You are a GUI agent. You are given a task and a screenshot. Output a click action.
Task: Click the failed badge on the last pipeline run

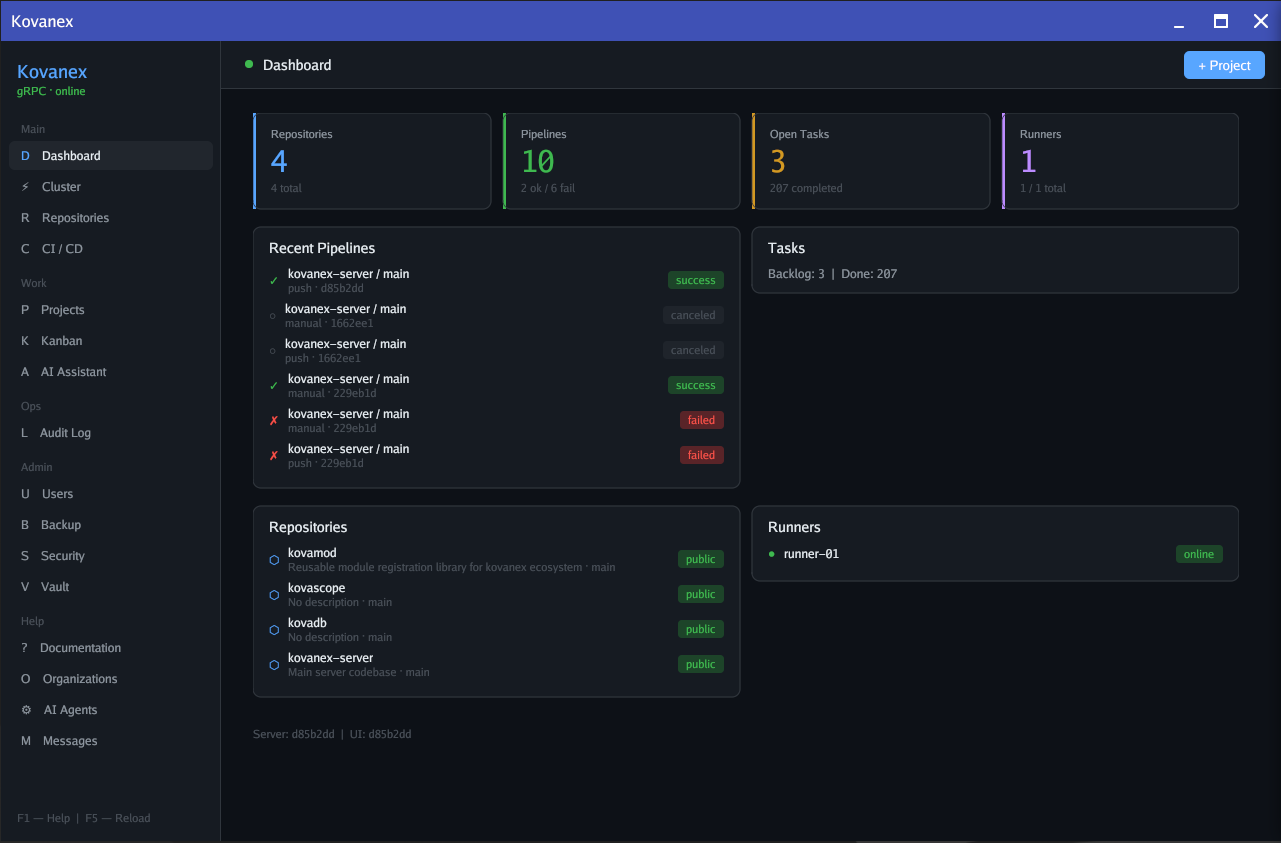(701, 454)
